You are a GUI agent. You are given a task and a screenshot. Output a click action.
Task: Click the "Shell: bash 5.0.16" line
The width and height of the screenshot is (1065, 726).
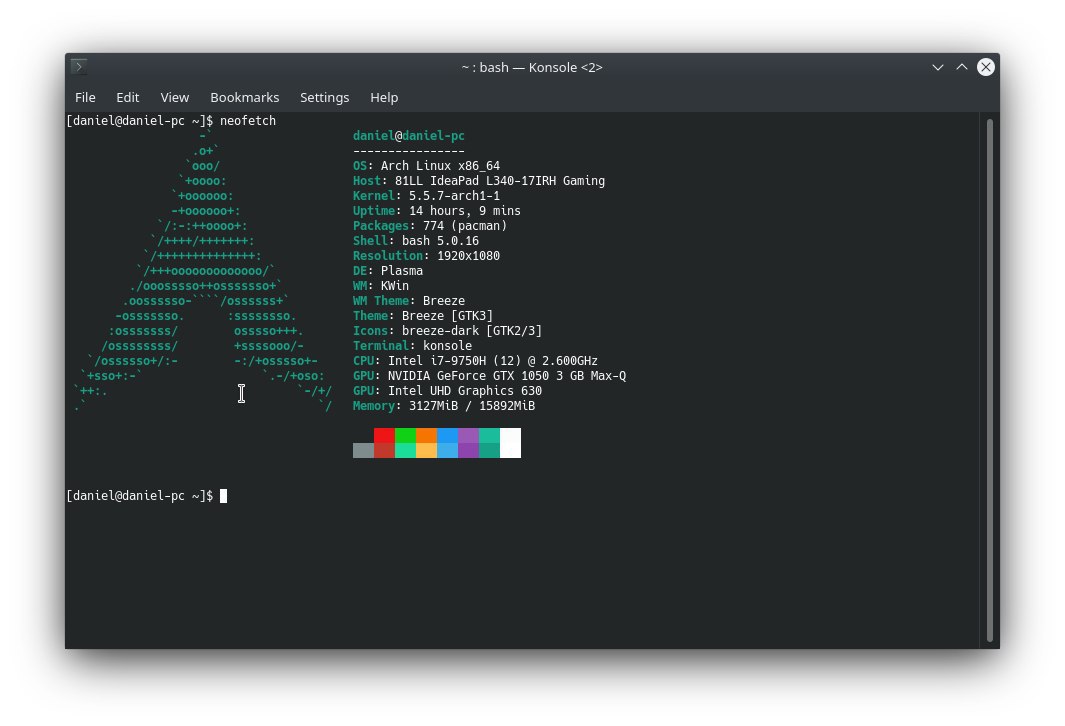(x=416, y=240)
